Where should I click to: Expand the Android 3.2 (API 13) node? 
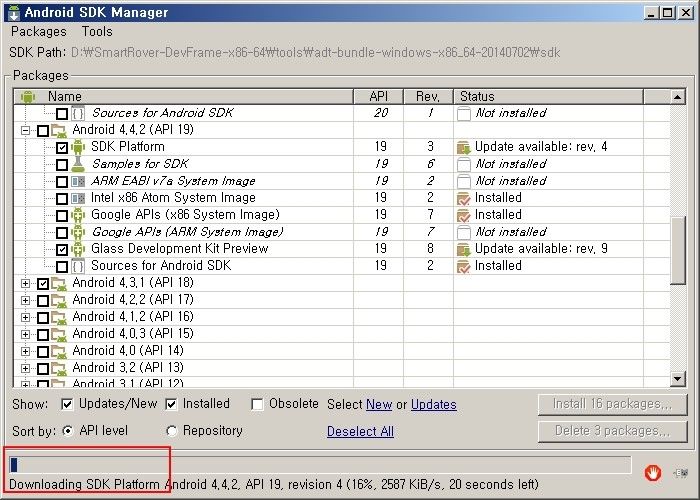click(25, 368)
